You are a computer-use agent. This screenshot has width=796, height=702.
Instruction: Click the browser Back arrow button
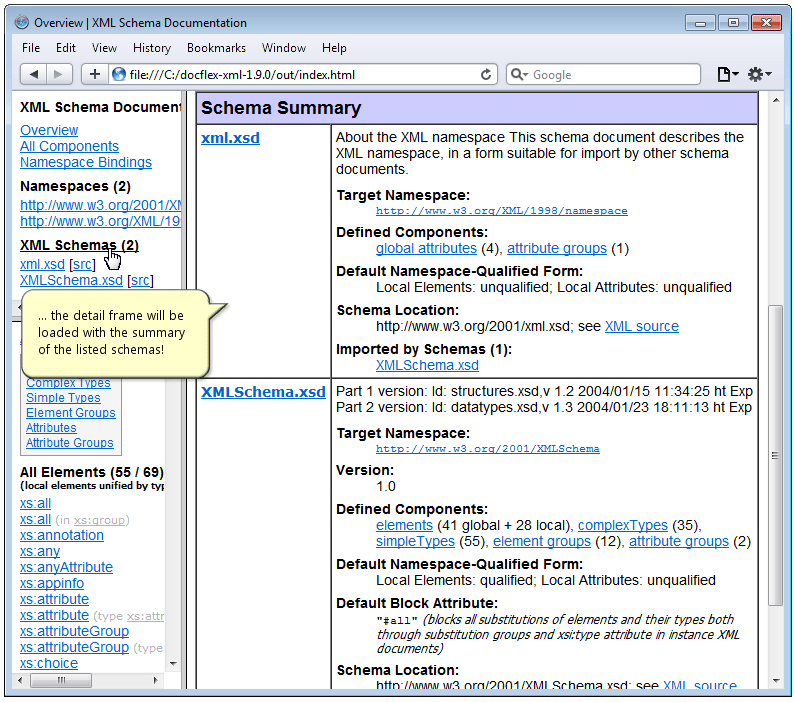coord(34,74)
